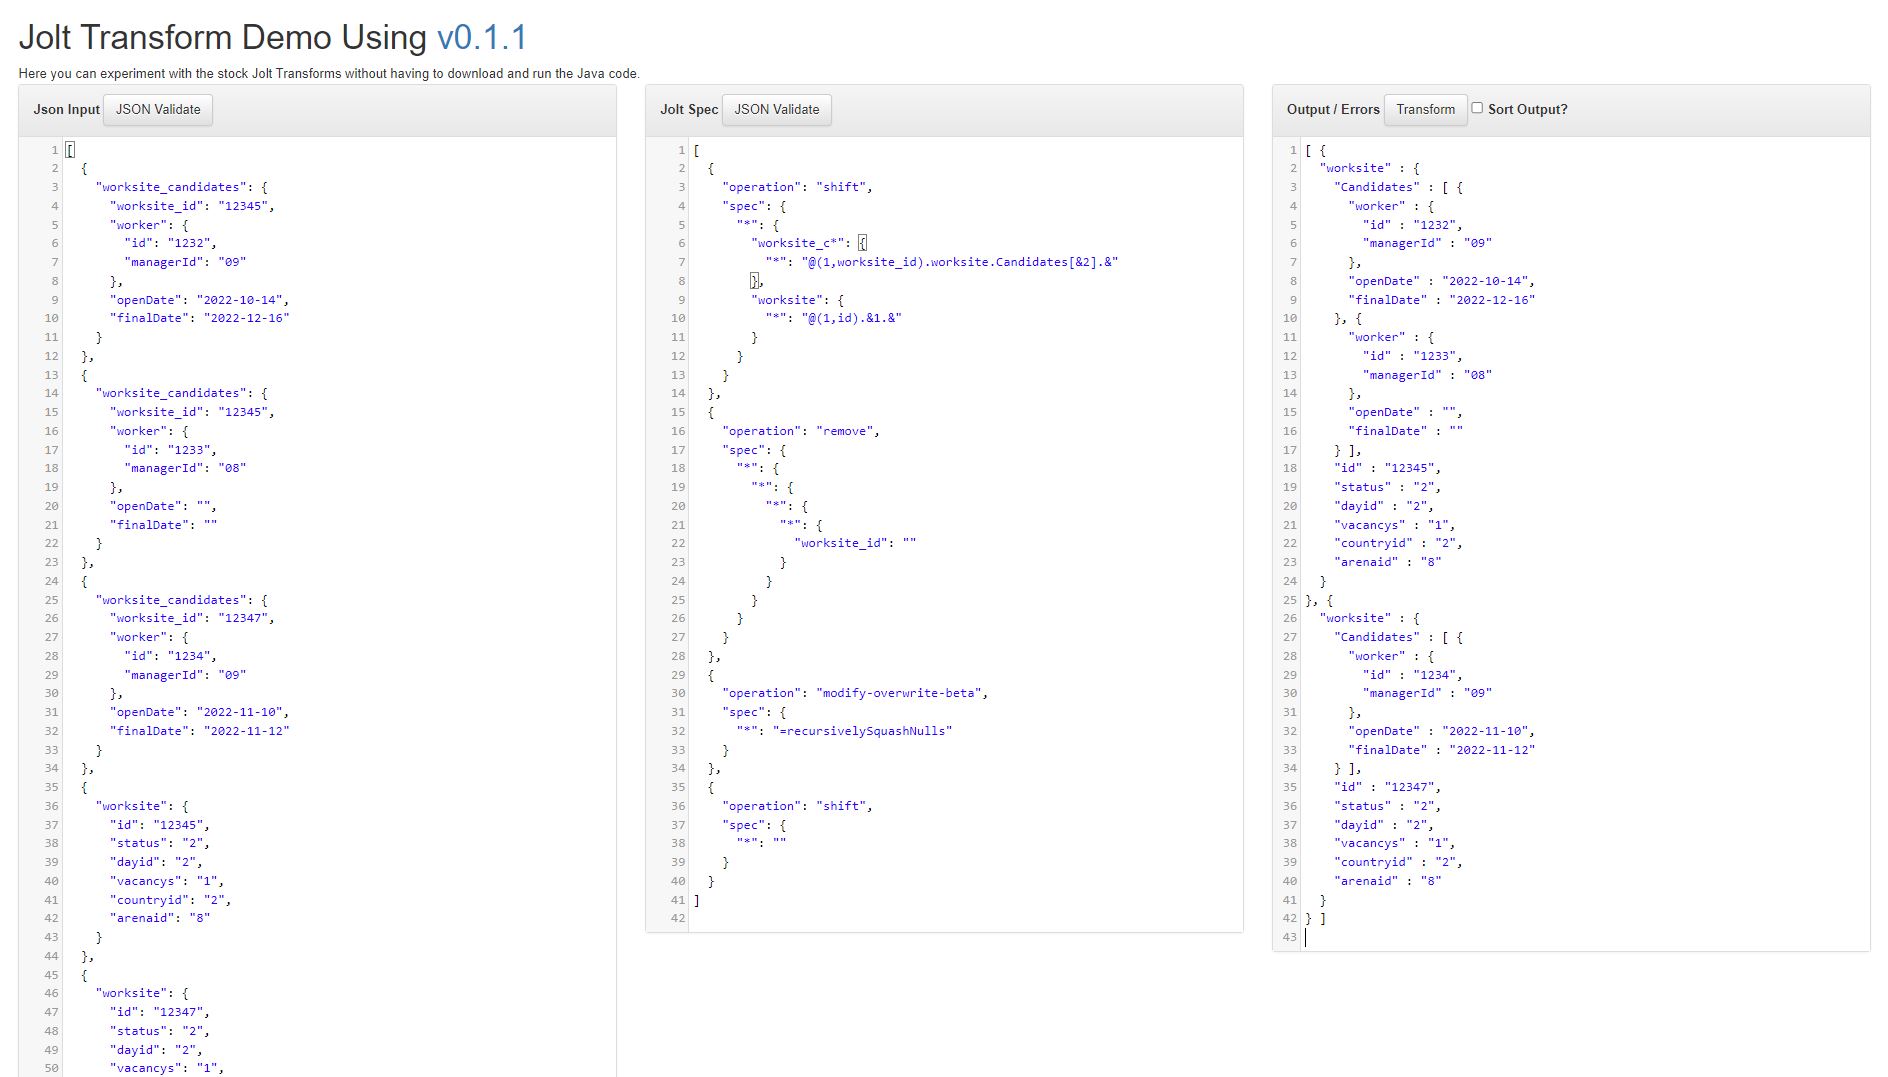Open the v0.1.1 version link

[482, 37]
